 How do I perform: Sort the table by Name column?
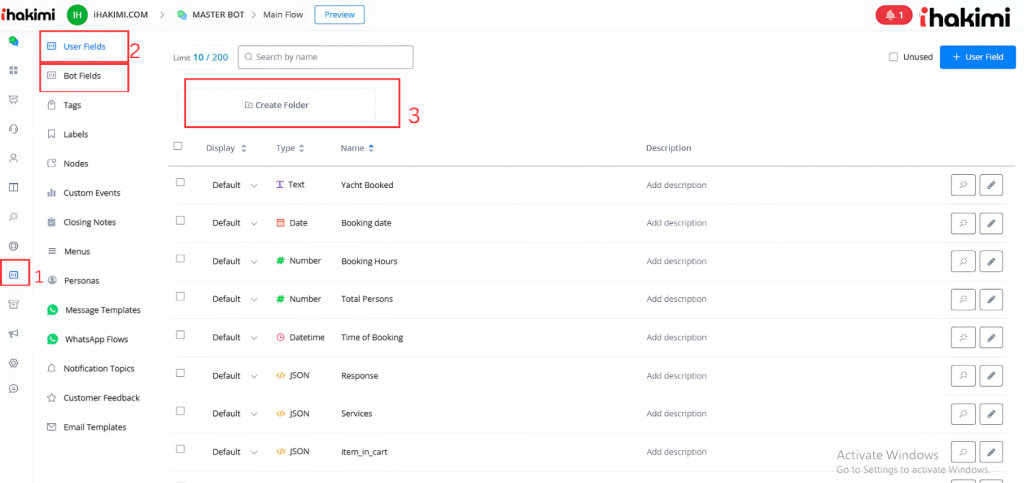[357, 148]
